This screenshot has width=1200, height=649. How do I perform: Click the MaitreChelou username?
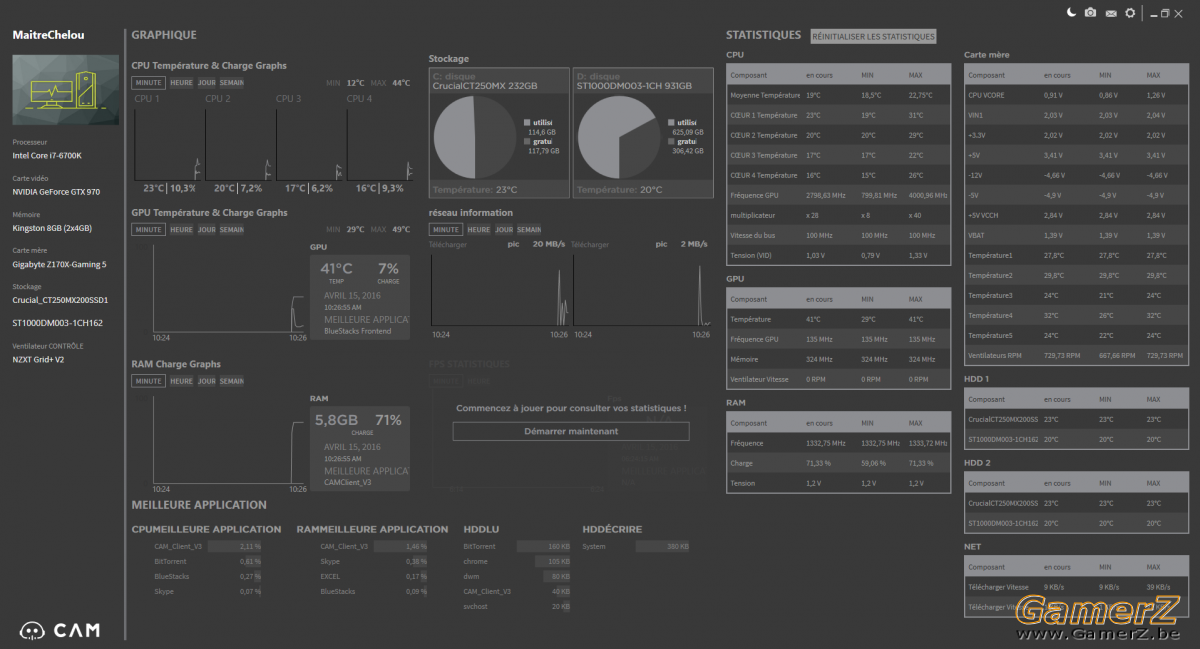(48, 35)
